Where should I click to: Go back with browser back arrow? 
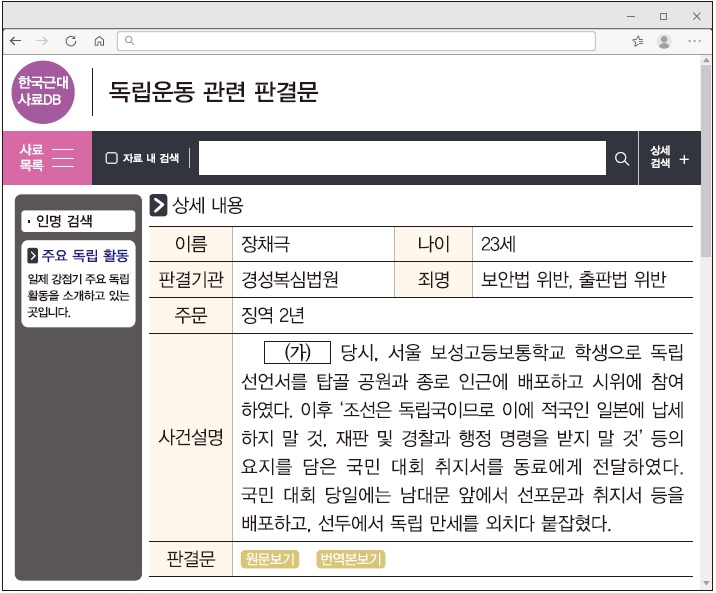[x=16, y=41]
